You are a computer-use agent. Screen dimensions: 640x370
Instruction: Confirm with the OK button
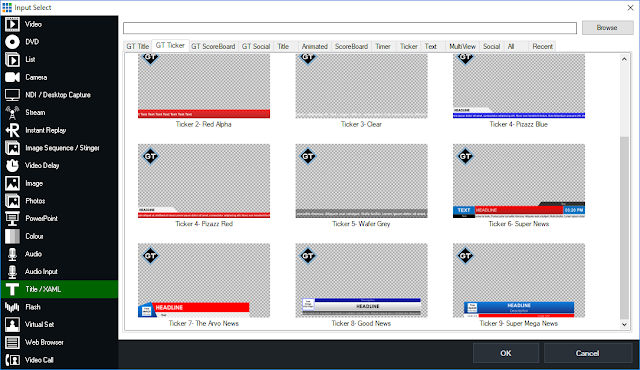506,353
